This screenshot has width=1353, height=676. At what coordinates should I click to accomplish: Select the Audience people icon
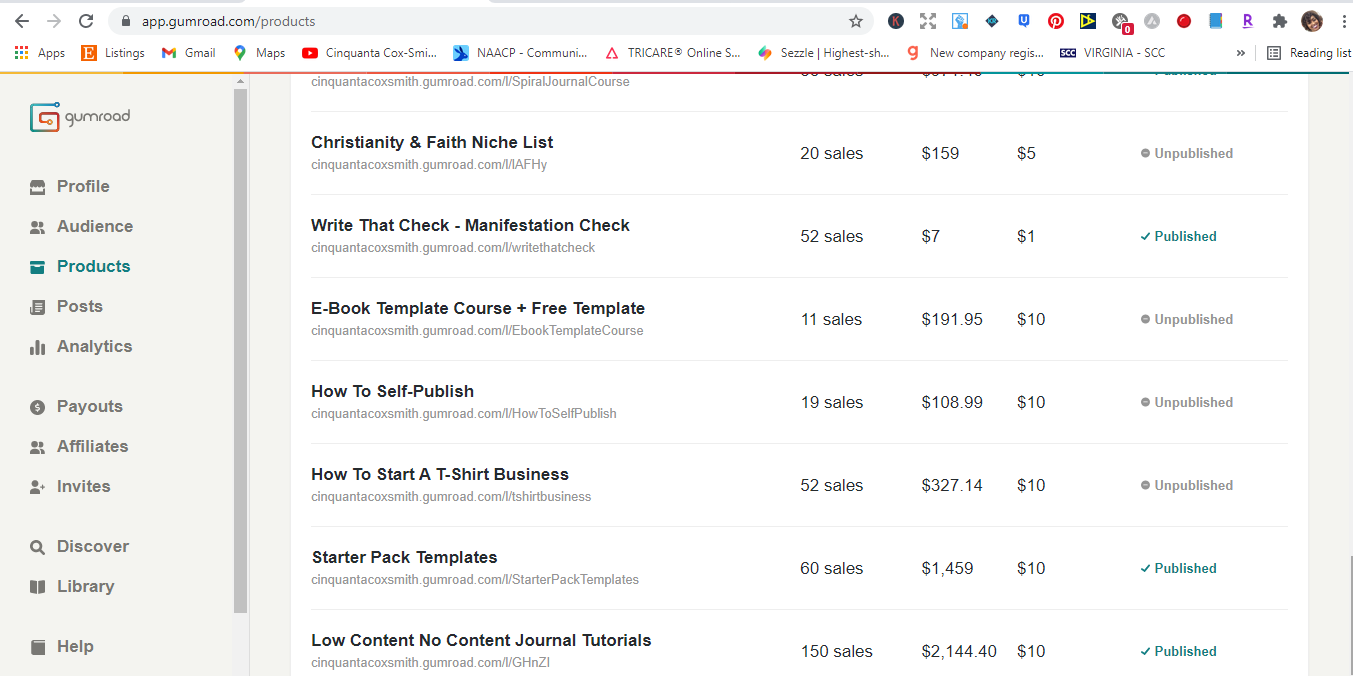point(38,227)
